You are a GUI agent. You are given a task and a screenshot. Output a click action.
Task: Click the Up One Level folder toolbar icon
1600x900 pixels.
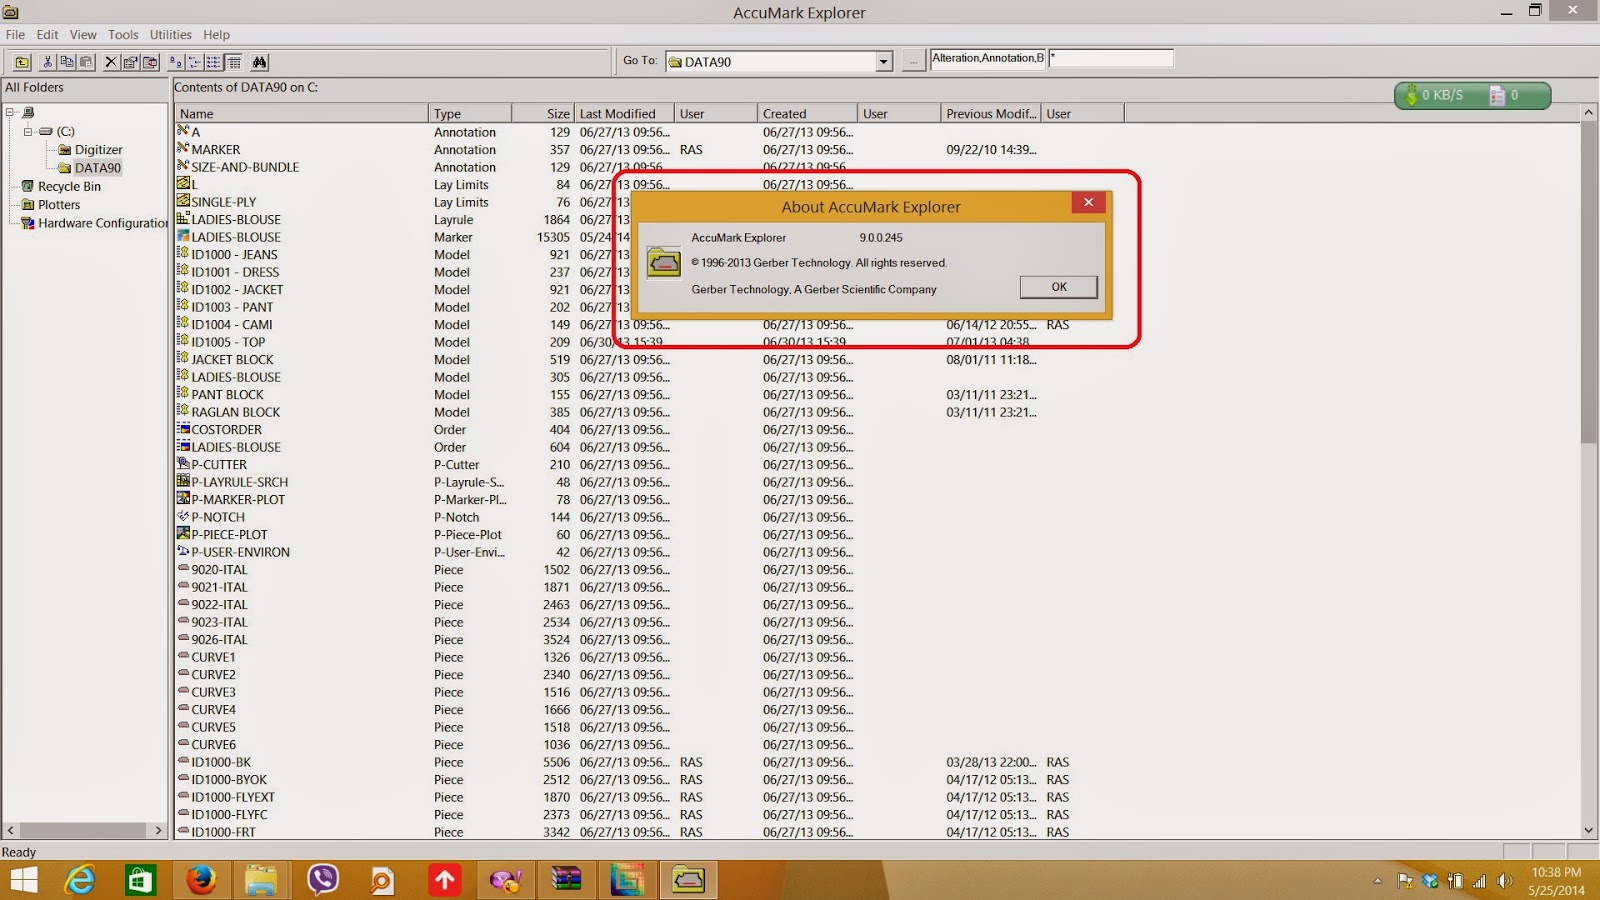[x=22, y=62]
